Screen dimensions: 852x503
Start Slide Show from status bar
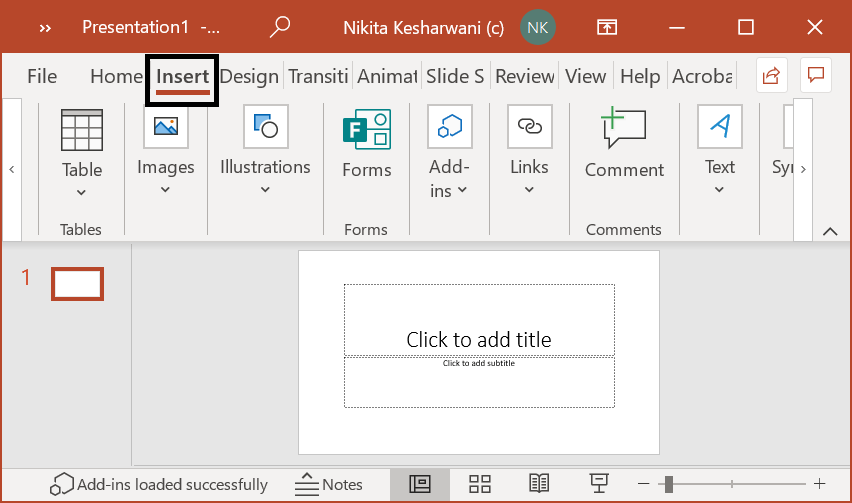600,484
